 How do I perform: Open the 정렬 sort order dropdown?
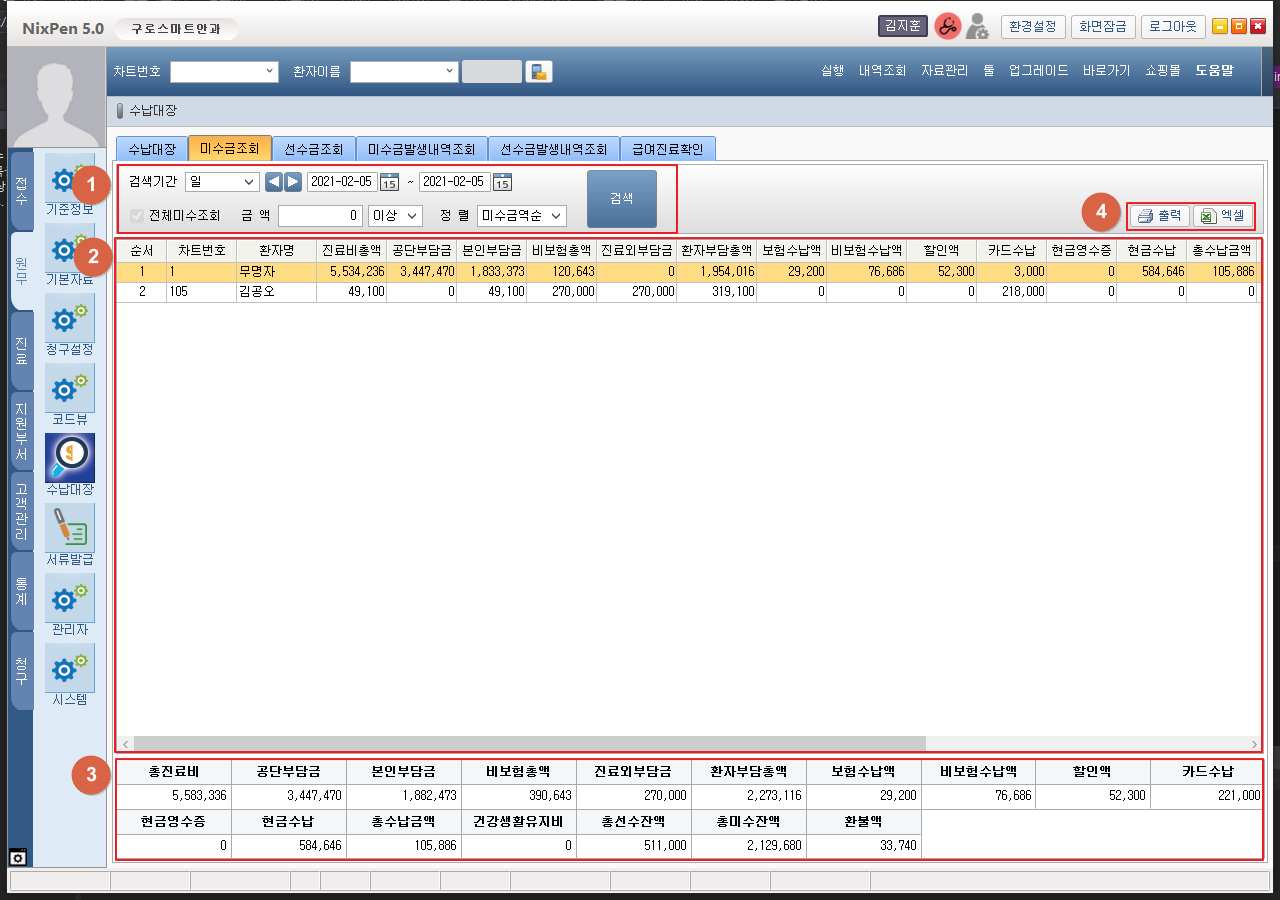tap(522, 216)
